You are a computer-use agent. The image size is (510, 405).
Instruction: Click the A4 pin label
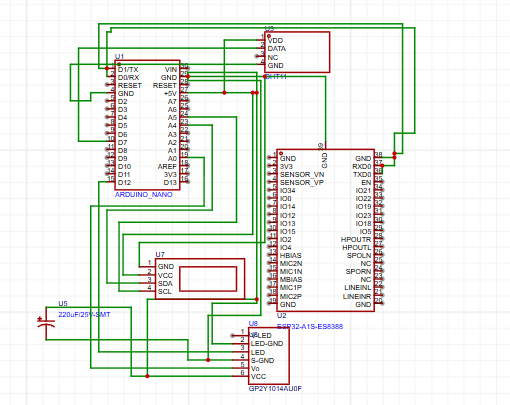click(172, 126)
